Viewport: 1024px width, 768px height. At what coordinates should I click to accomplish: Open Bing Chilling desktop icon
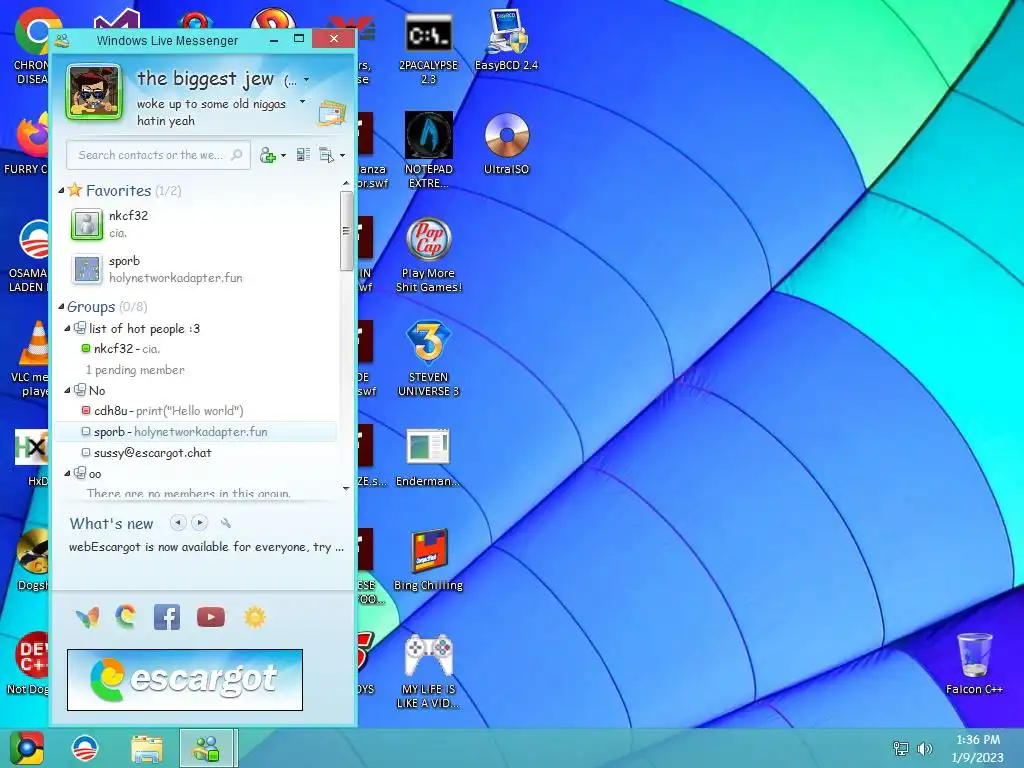coord(428,560)
